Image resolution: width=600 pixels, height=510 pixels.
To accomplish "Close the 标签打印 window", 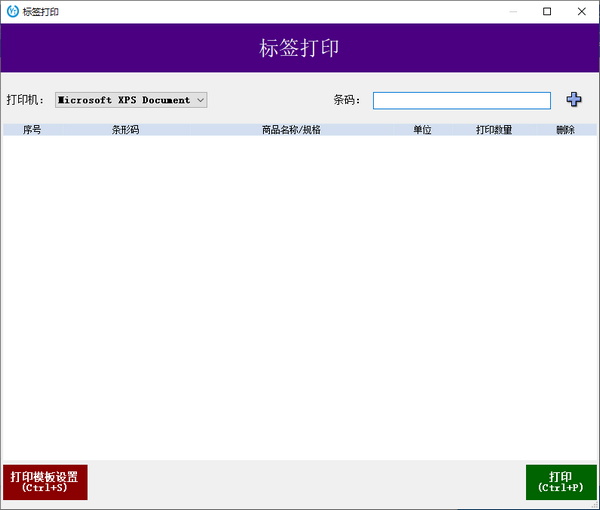I will point(582,11).
